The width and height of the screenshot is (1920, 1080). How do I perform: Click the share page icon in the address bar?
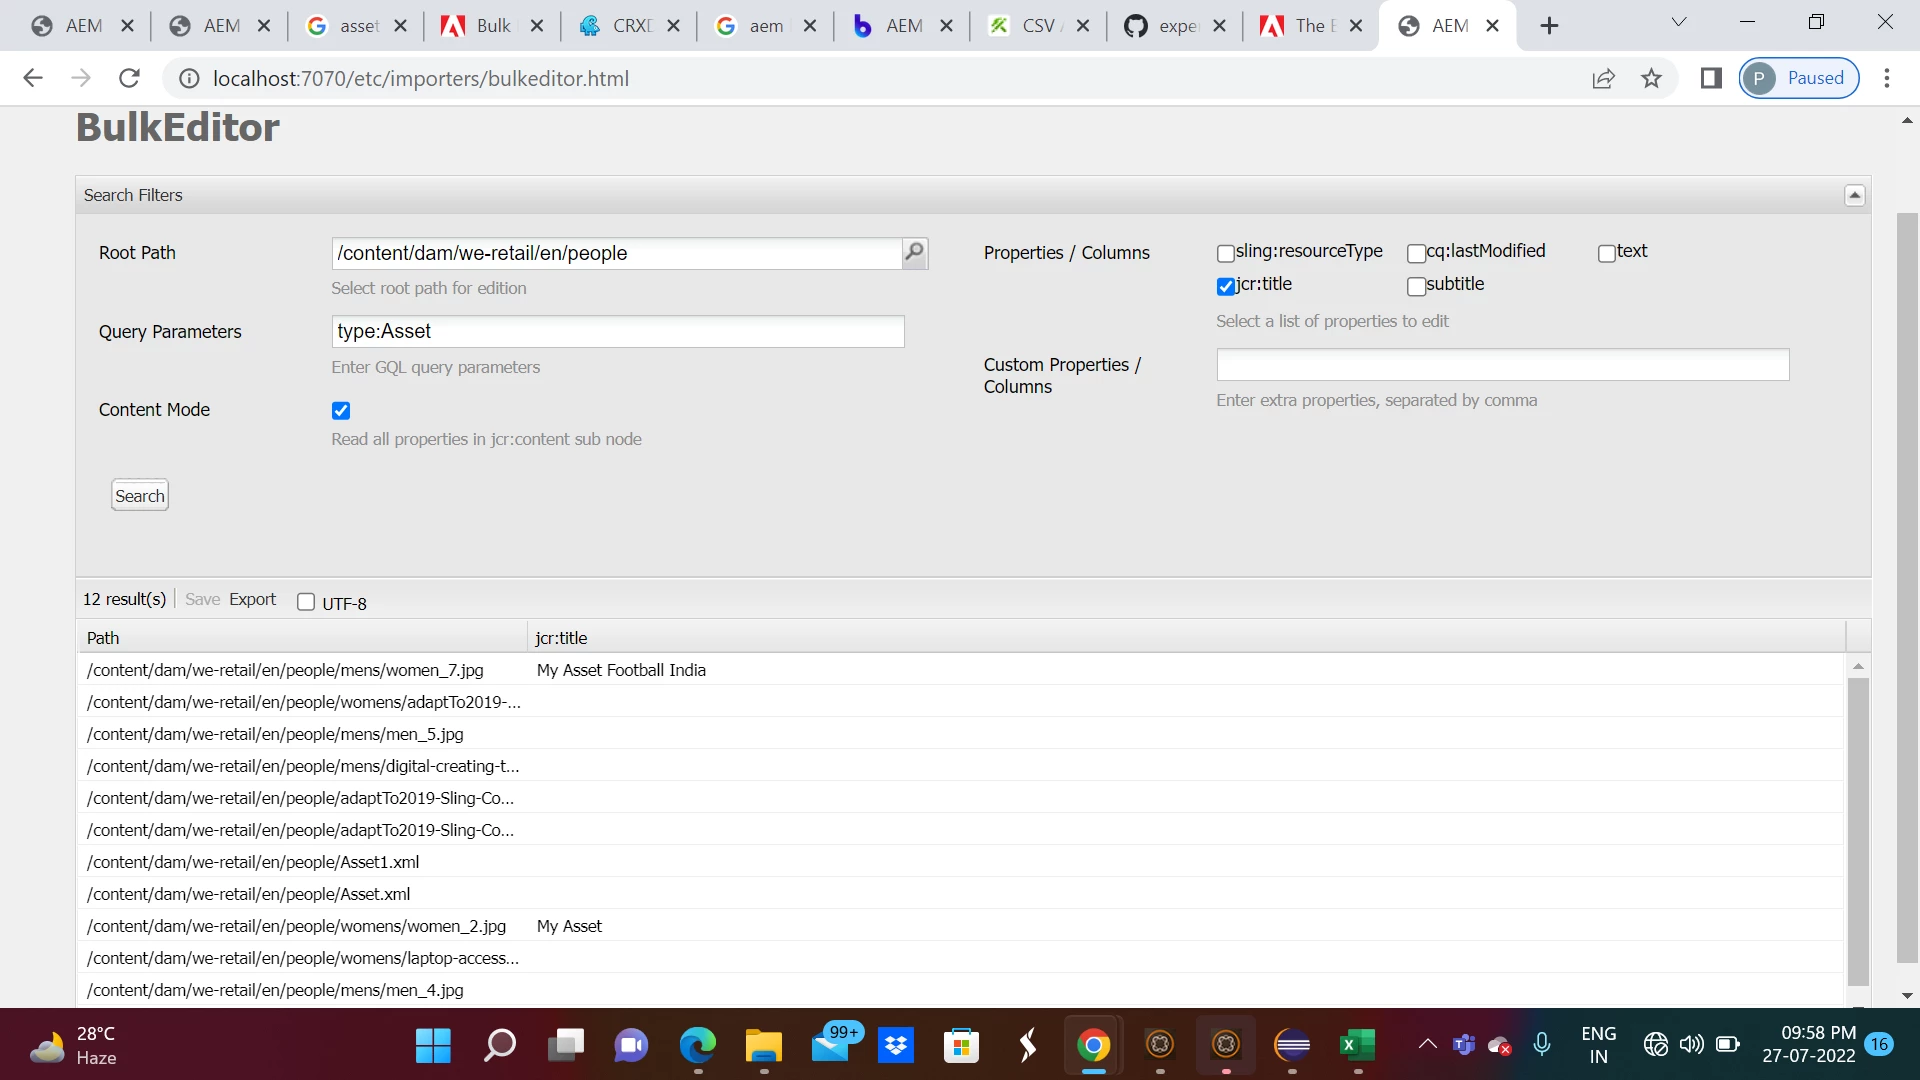(x=1603, y=78)
